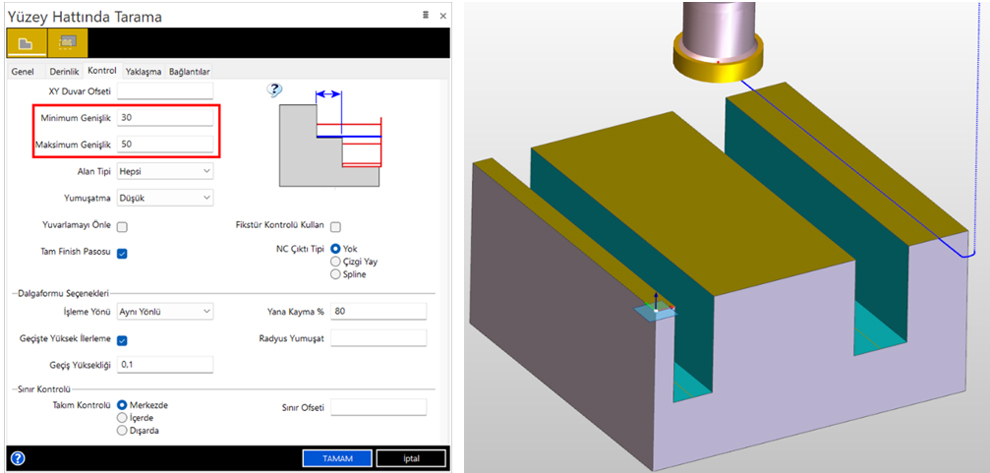The width and height of the screenshot is (990, 473).
Task: Enable the Yuvarlamayı Önle checkbox
Action: (x=122, y=226)
